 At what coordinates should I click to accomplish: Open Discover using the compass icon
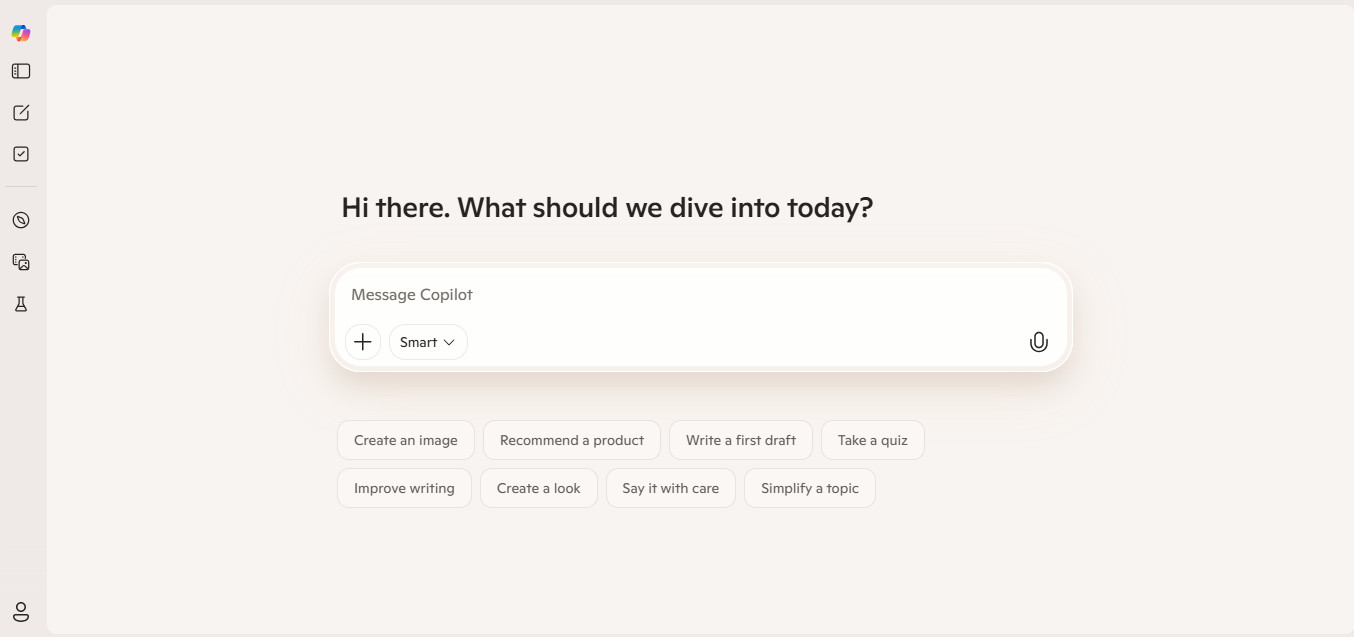tap(20, 220)
